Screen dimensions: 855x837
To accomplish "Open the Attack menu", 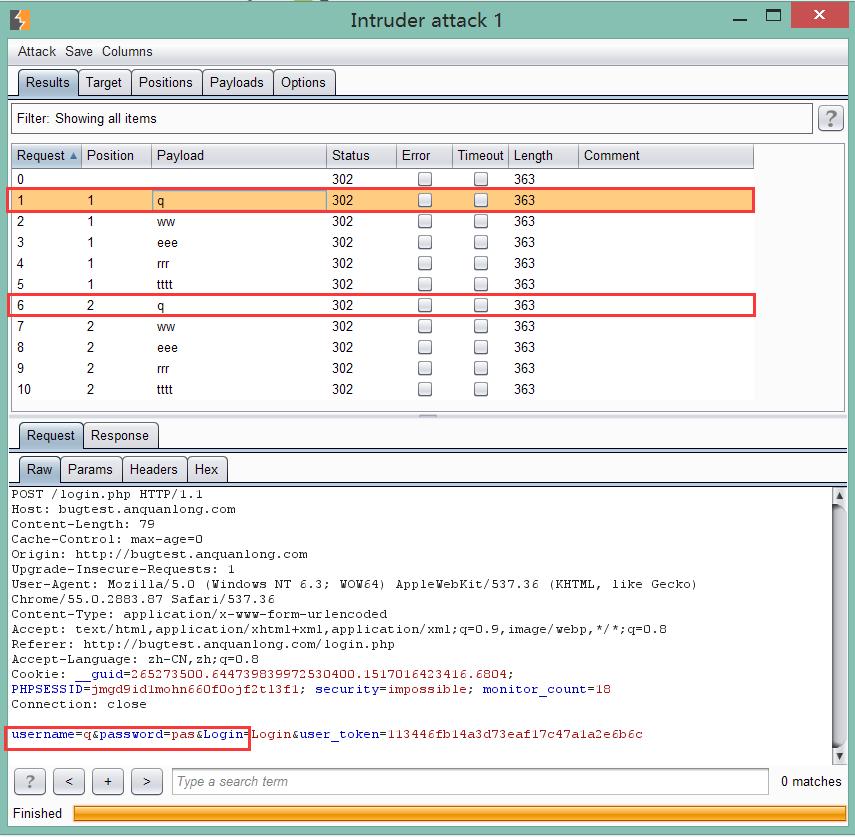I will 37,51.
